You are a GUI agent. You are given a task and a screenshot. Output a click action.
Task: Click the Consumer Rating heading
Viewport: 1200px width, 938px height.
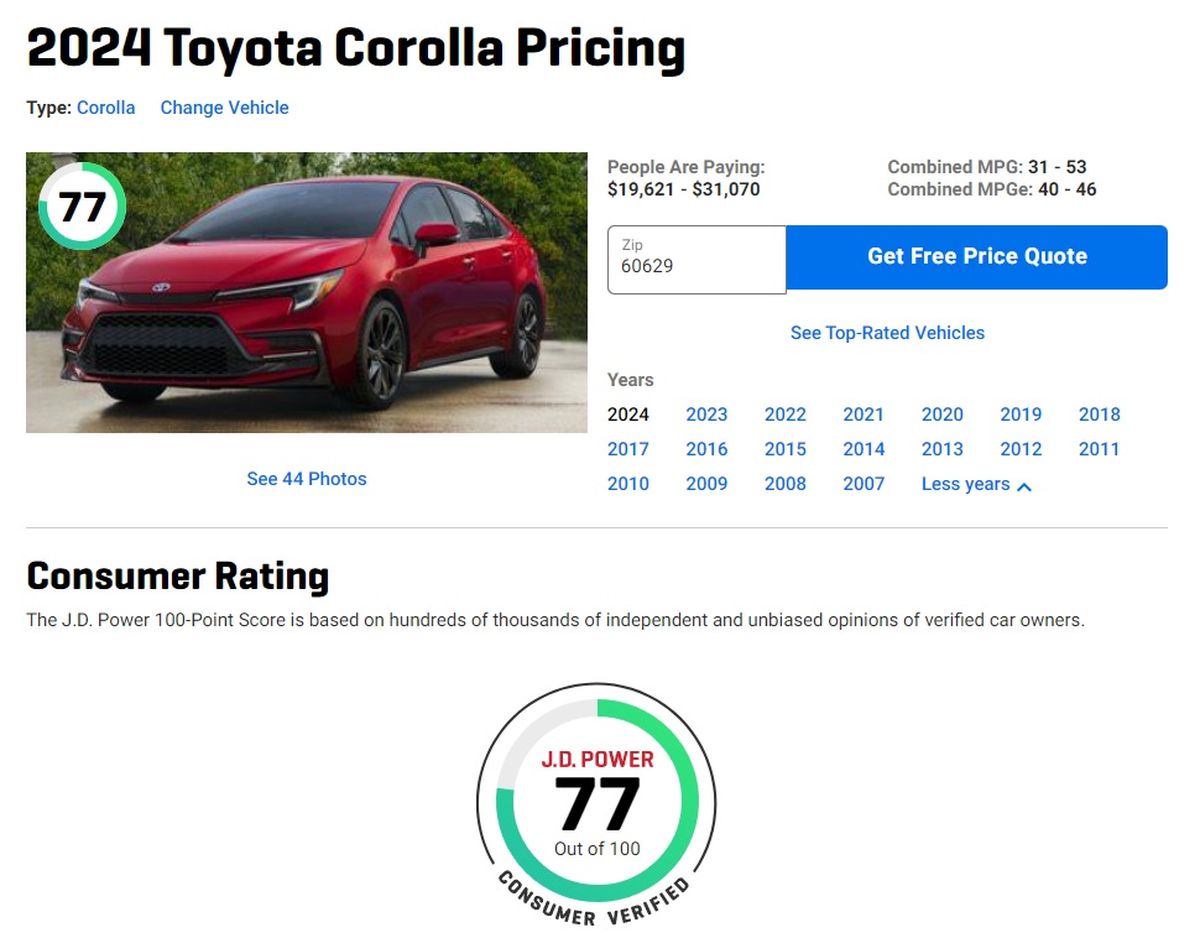178,576
